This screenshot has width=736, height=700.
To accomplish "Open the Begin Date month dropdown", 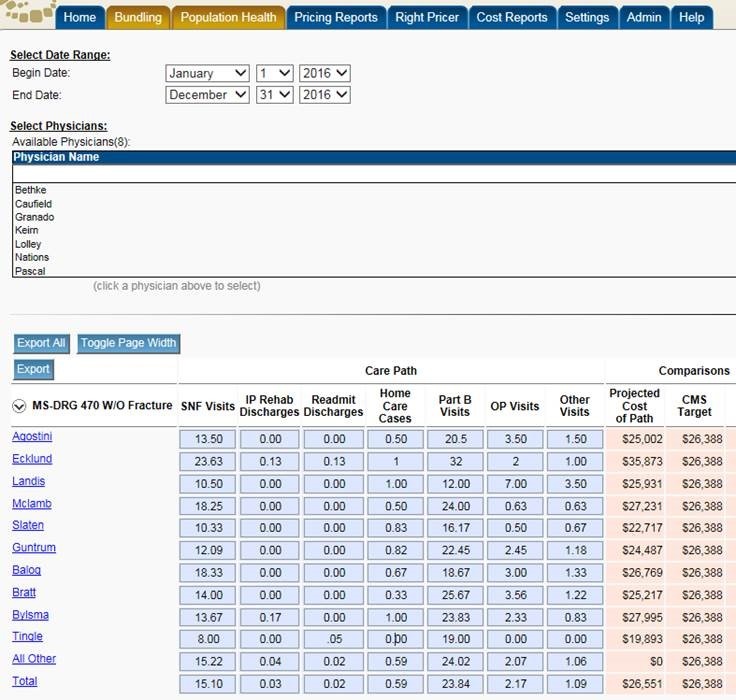I will (x=207, y=73).
